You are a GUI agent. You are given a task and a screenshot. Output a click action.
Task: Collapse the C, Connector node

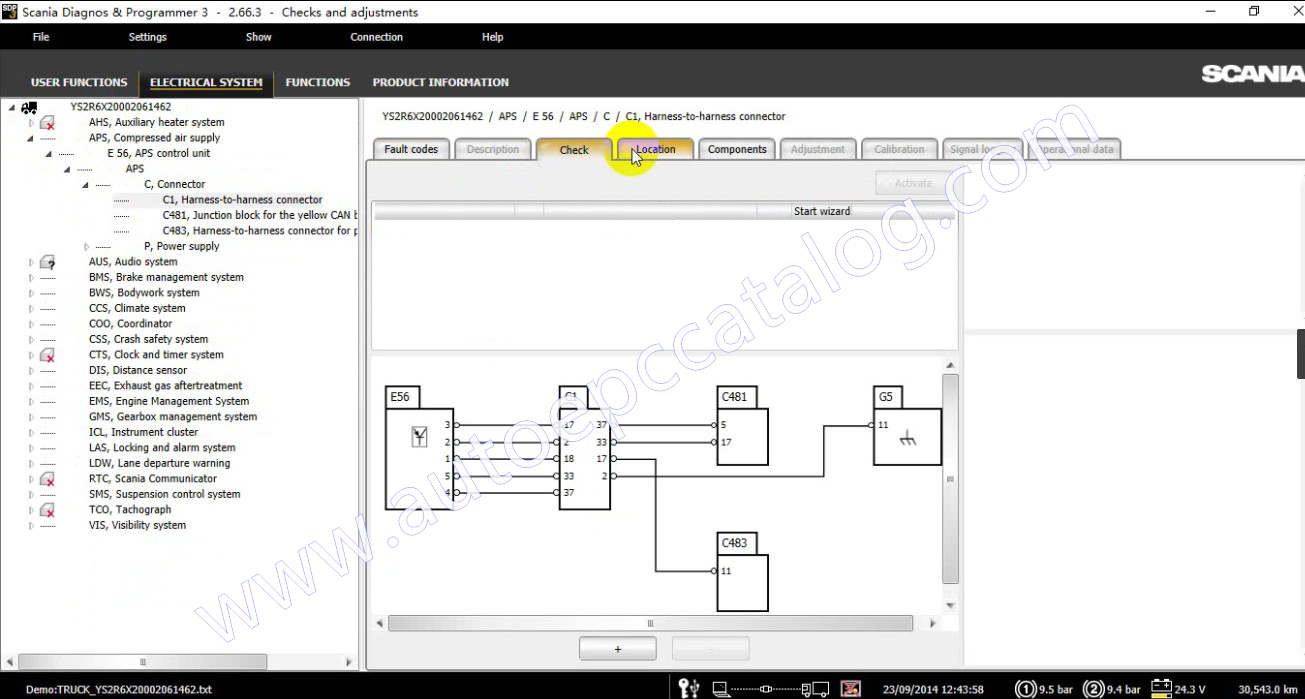click(x=86, y=185)
